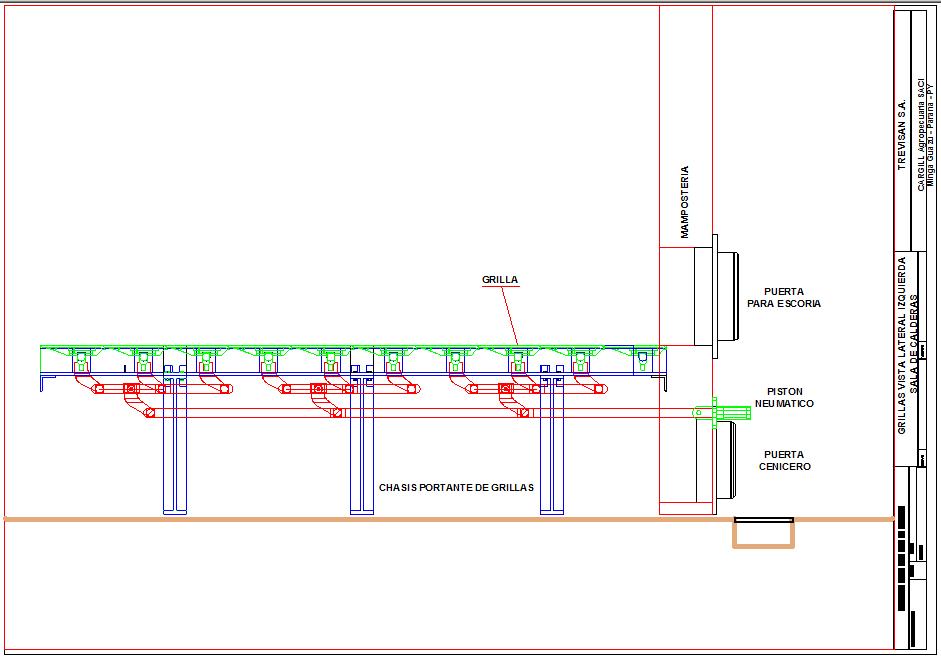This screenshot has height=658, width=941.
Task: Select the MAMPOSTERIA vertical label
Action: coord(685,202)
